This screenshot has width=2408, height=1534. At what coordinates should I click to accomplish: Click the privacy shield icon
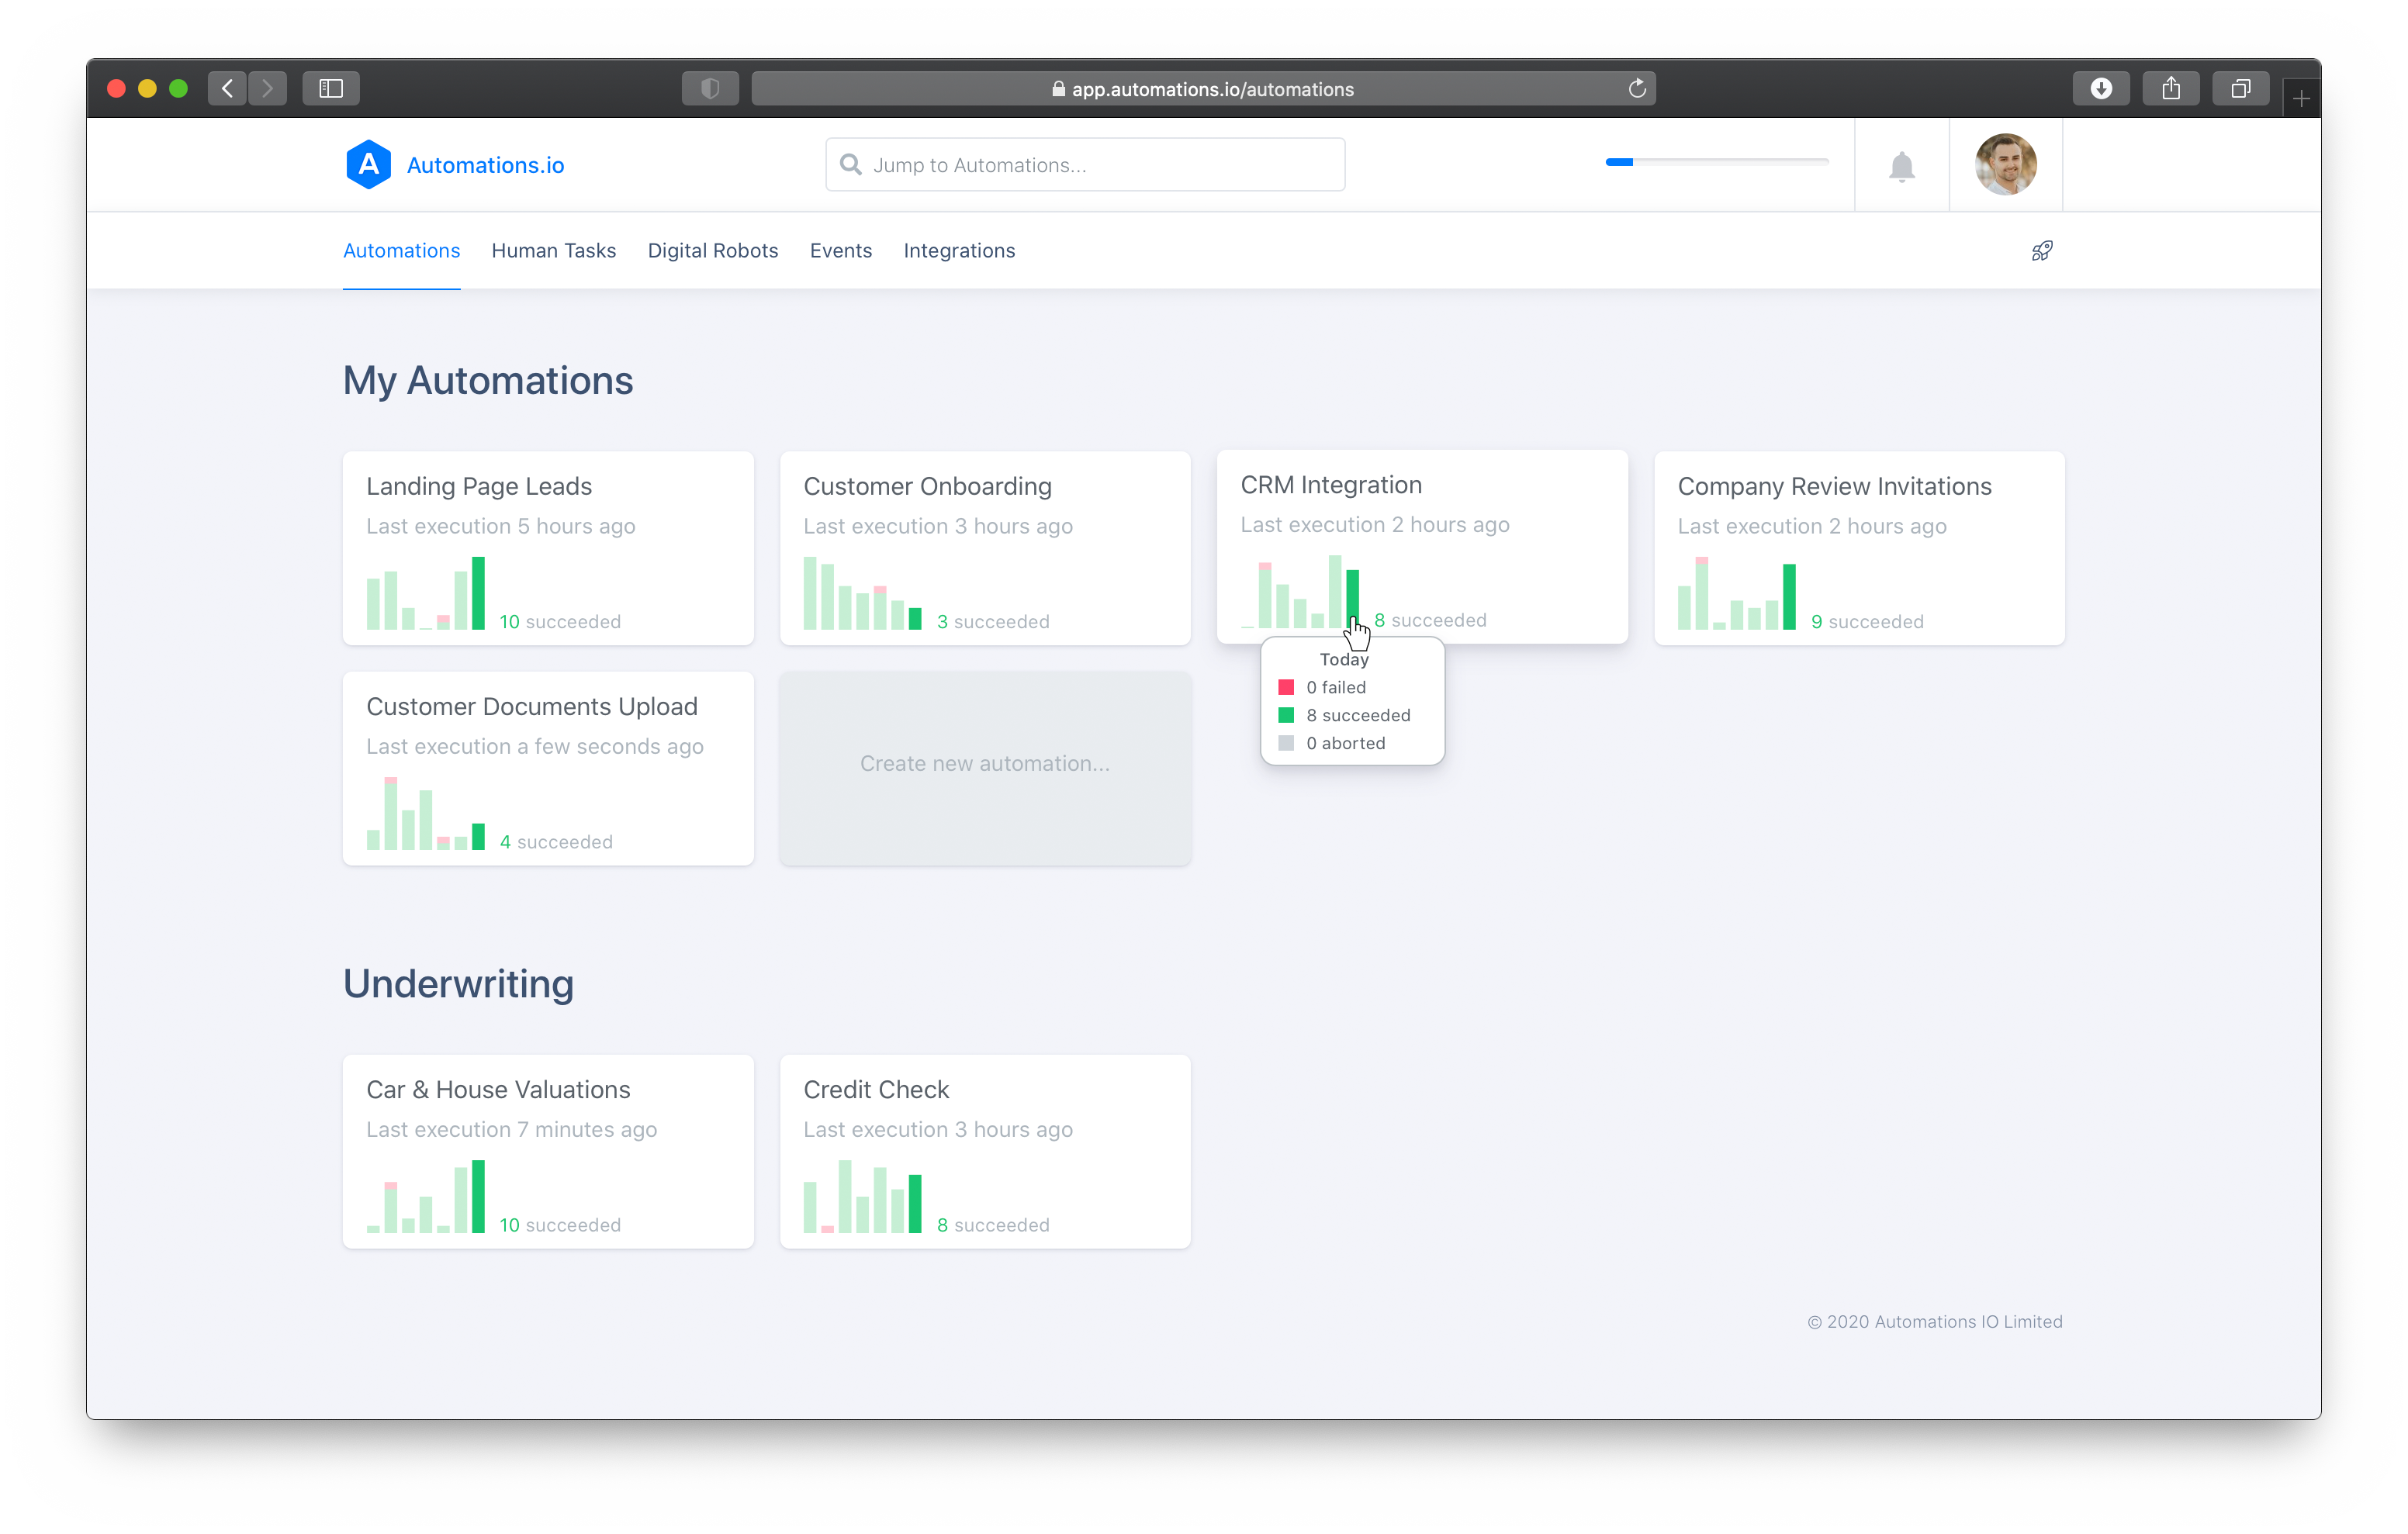pos(710,89)
